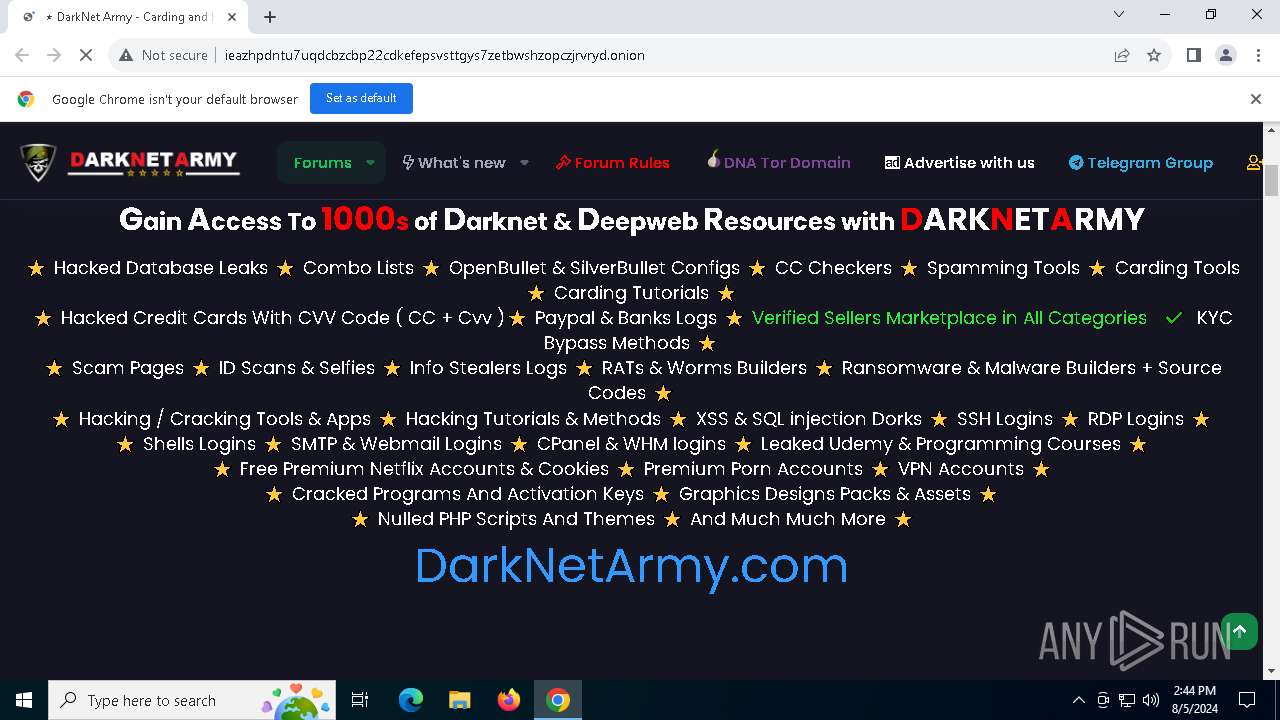Click the network icon in the system tray
Viewport: 1280px width, 720px height.
1127,700
